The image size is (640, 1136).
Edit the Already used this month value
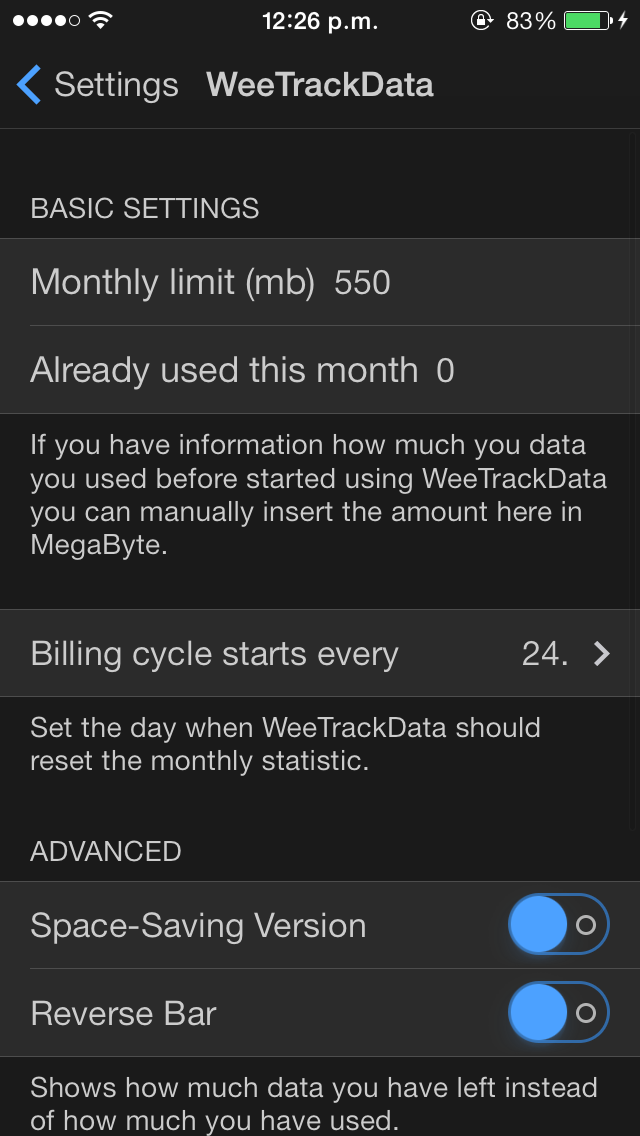(445, 371)
